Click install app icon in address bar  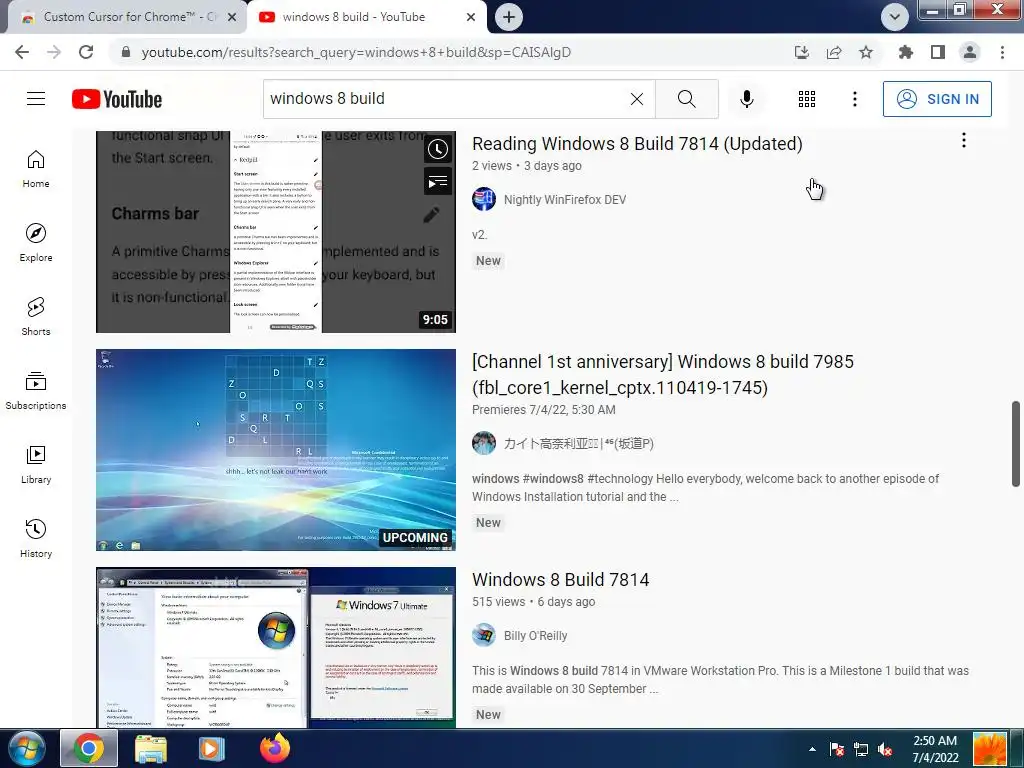click(802, 52)
